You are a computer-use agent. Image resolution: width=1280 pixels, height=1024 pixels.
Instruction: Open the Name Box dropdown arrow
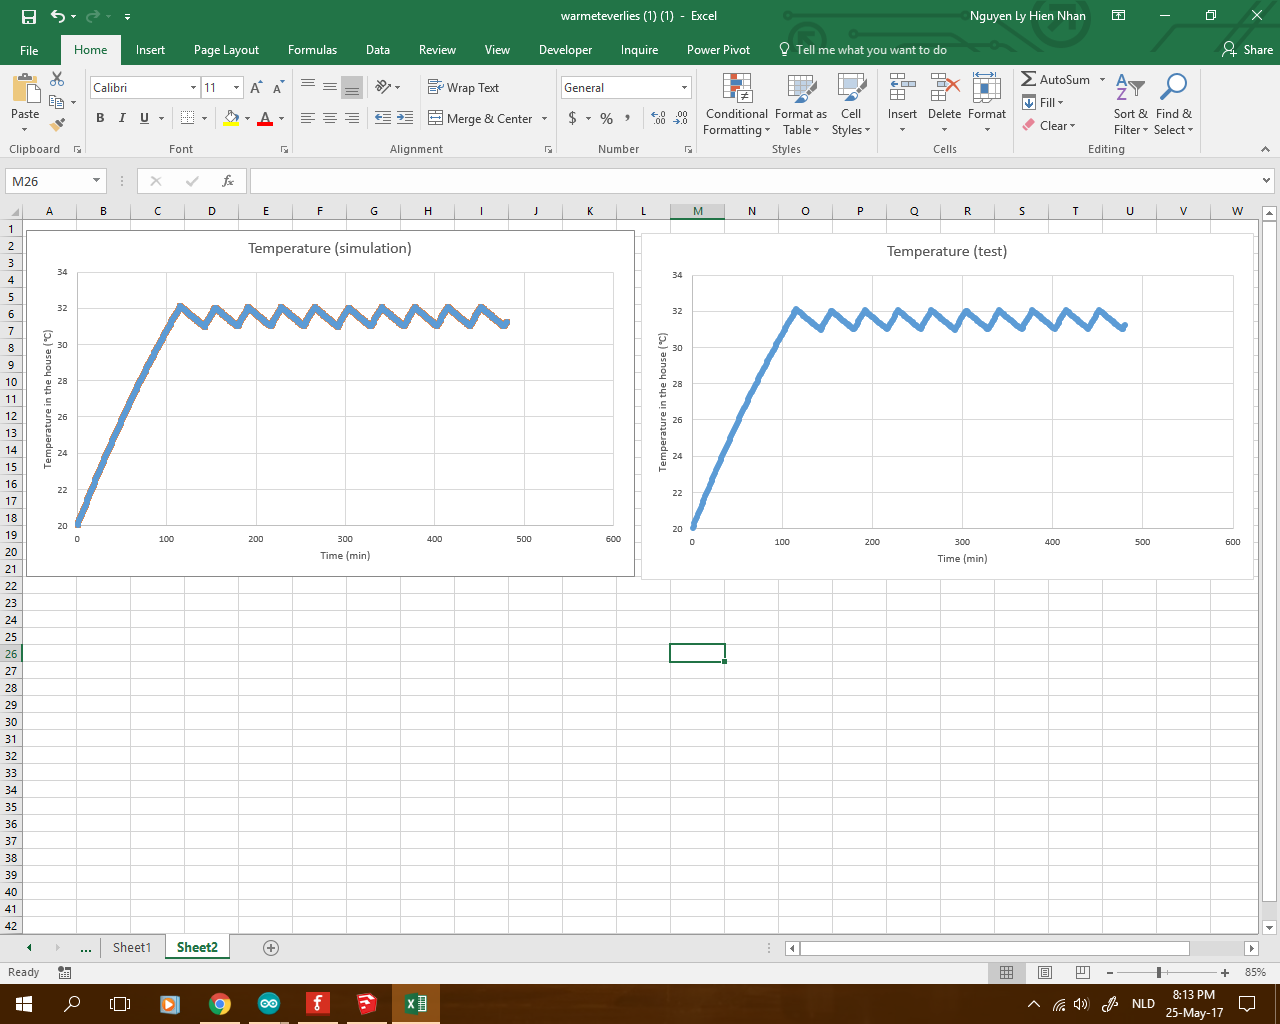tap(97, 181)
